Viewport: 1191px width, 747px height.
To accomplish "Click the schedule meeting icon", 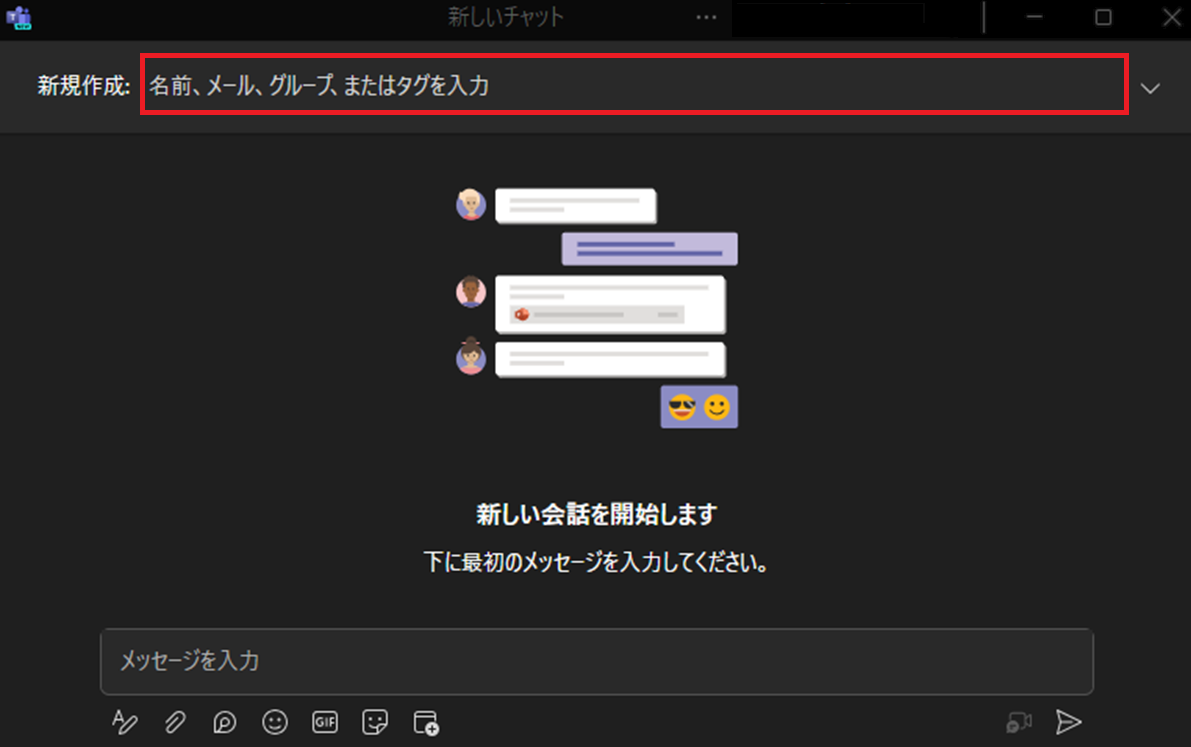I will (426, 723).
